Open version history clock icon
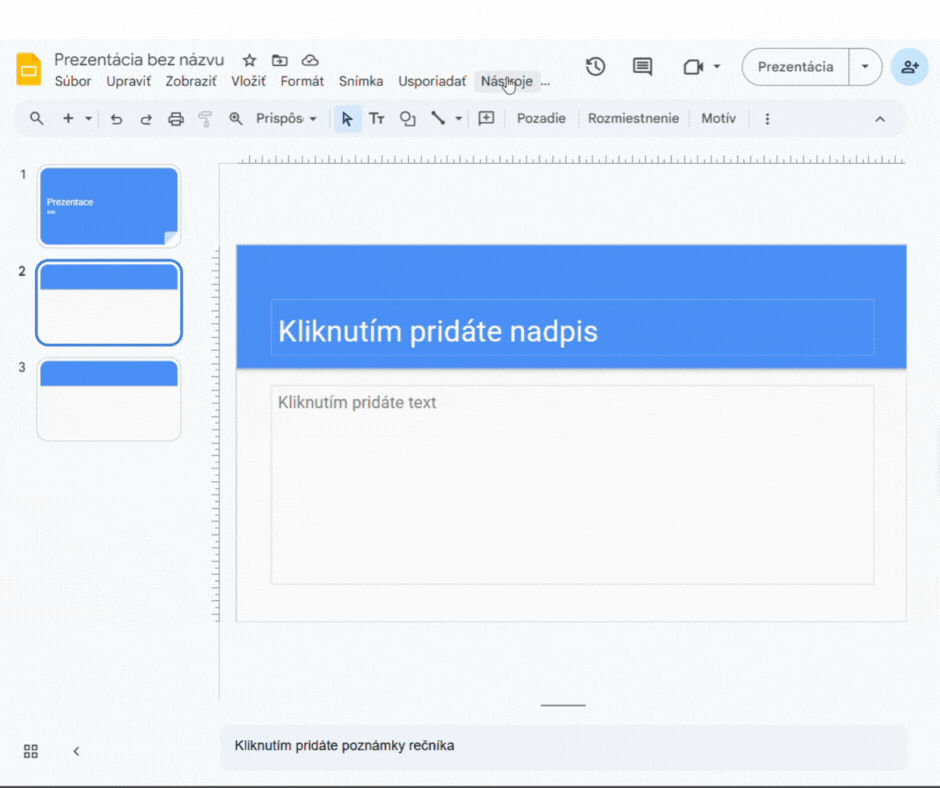The width and height of the screenshot is (940, 788). pos(595,67)
